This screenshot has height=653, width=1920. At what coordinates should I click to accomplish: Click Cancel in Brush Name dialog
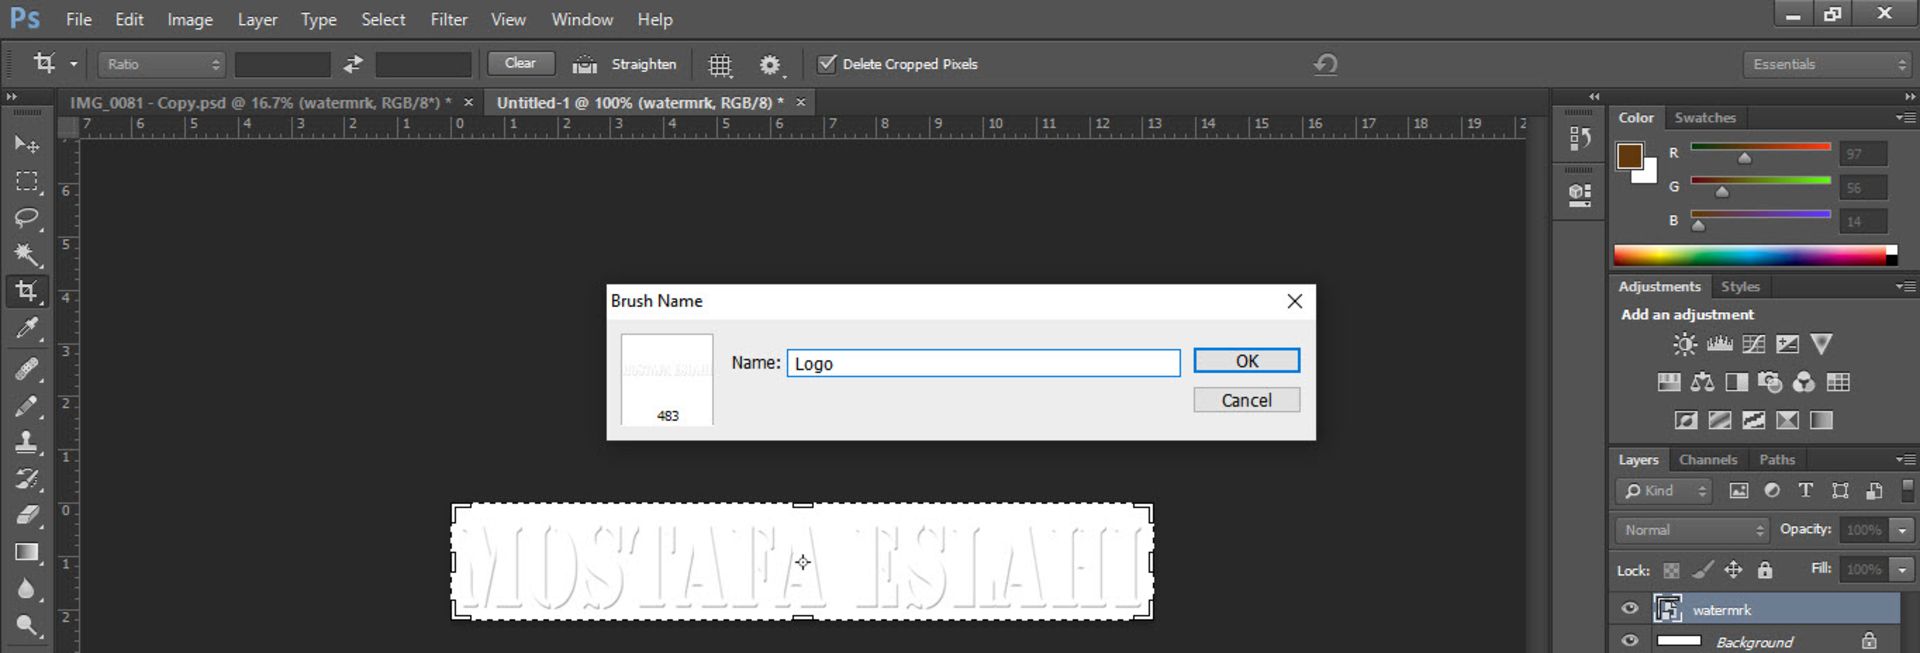click(x=1246, y=400)
